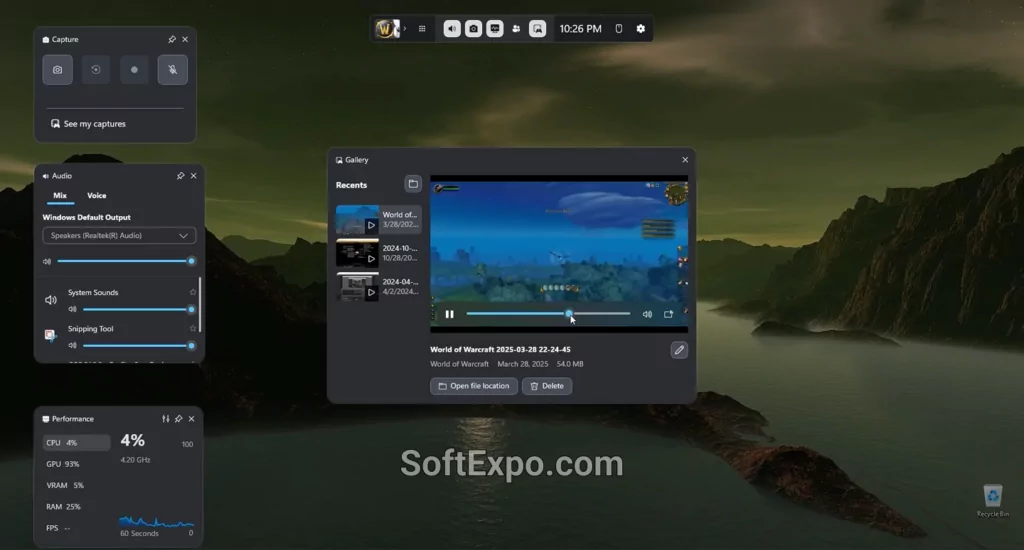Select the GPU 93% metric in Performance

point(76,464)
